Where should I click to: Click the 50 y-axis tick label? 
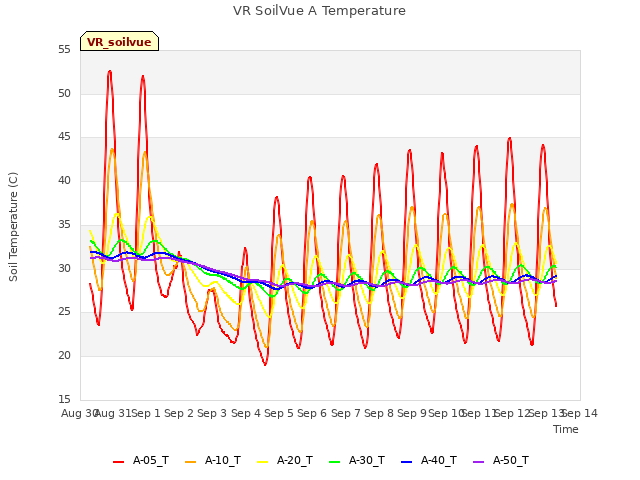(64, 93)
